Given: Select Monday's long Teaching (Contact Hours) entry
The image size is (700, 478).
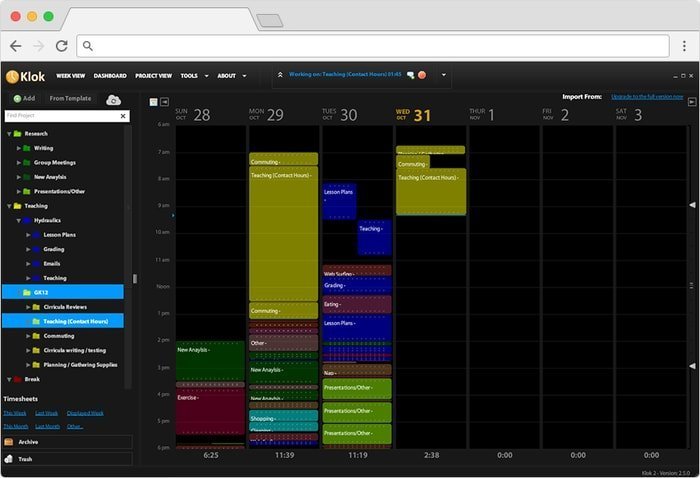Looking at the screenshot, I should tap(283, 234).
